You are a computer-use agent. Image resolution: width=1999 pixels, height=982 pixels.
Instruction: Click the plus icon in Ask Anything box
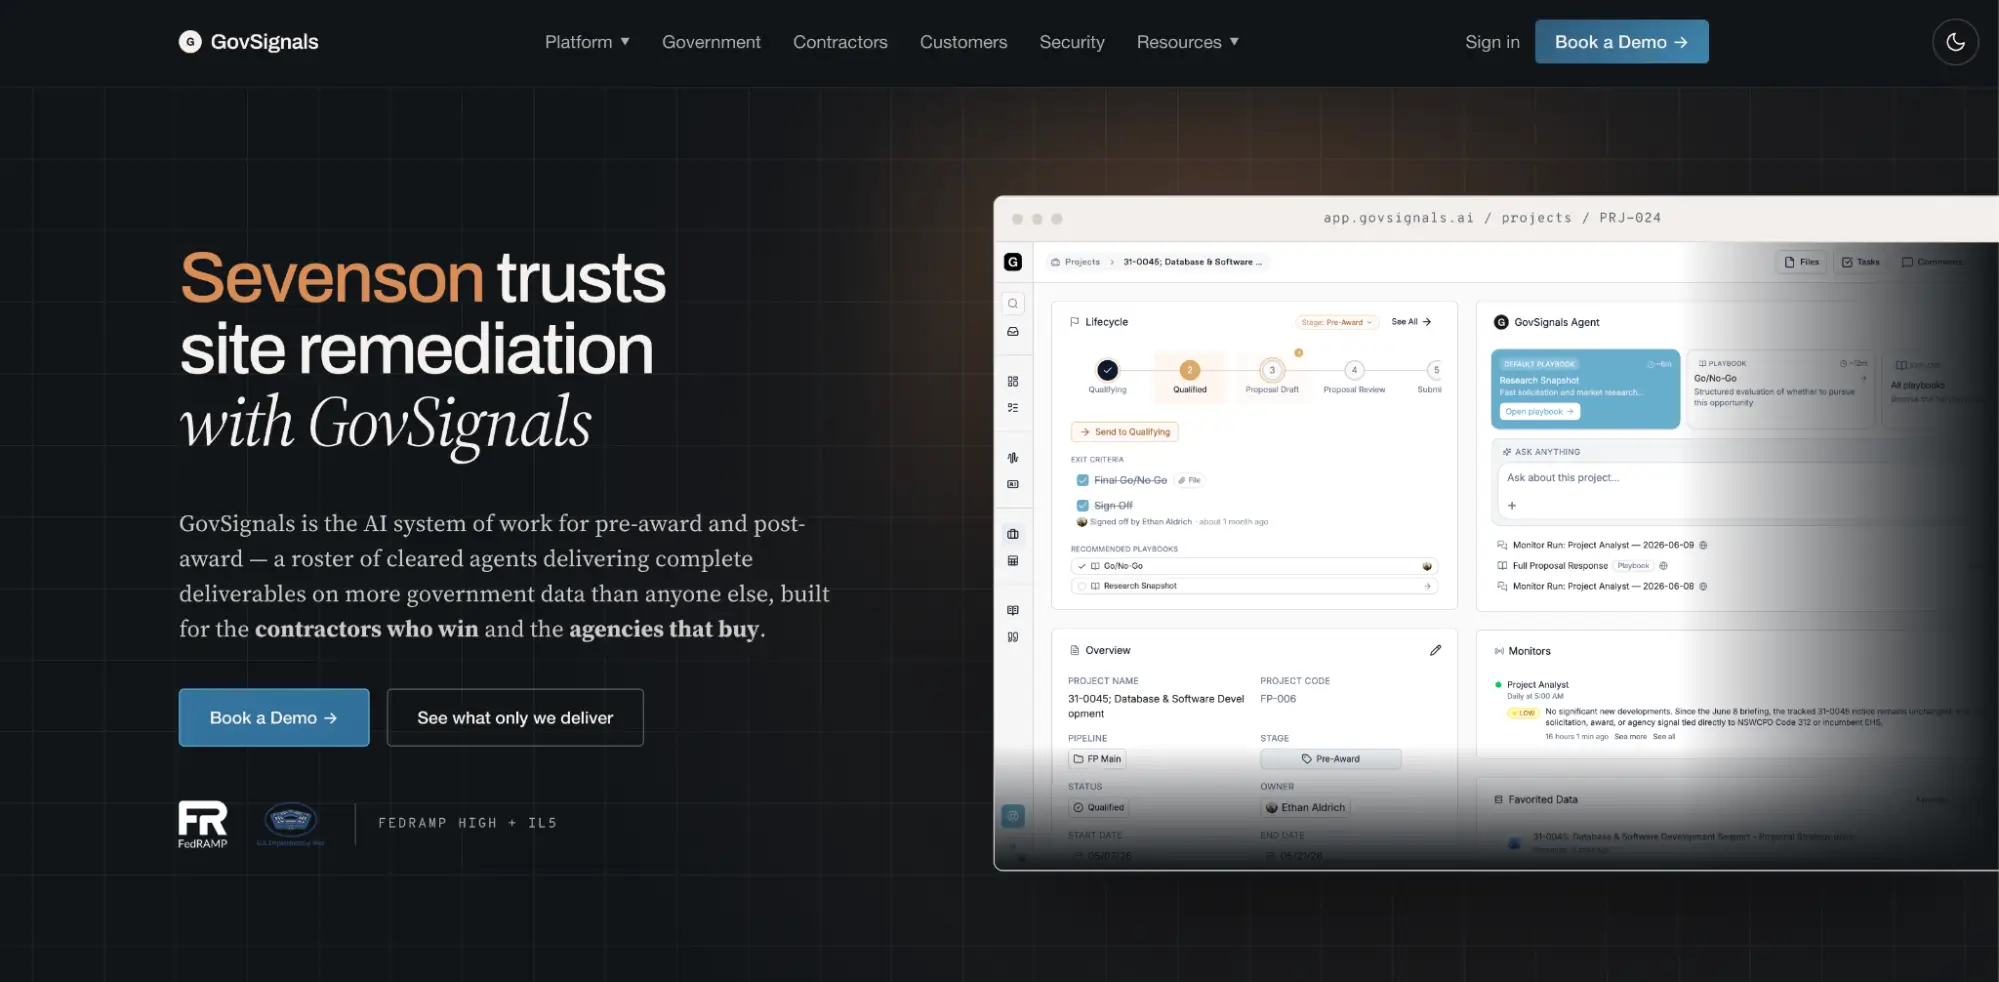(x=1512, y=506)
